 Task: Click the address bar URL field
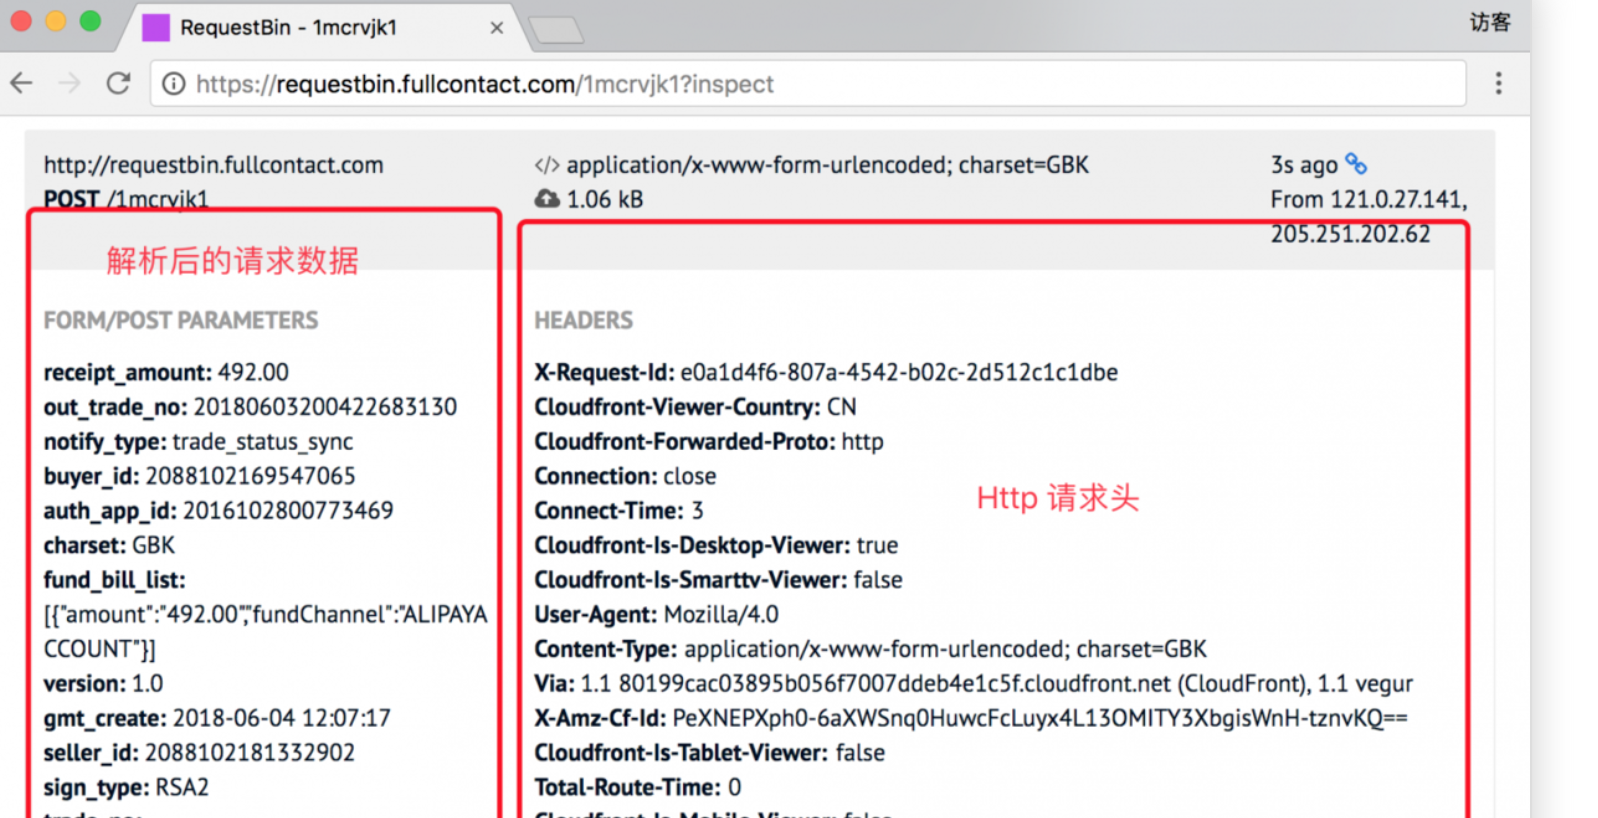click(x=808, y=84)
